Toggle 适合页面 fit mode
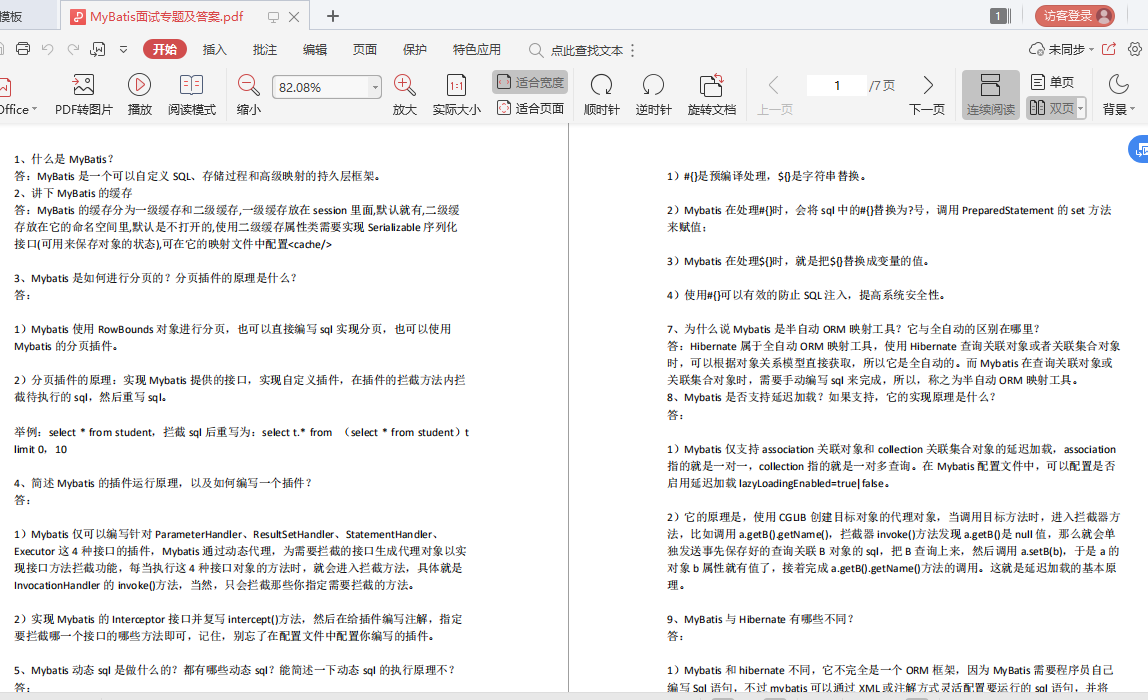 click(x=531, y=108)
